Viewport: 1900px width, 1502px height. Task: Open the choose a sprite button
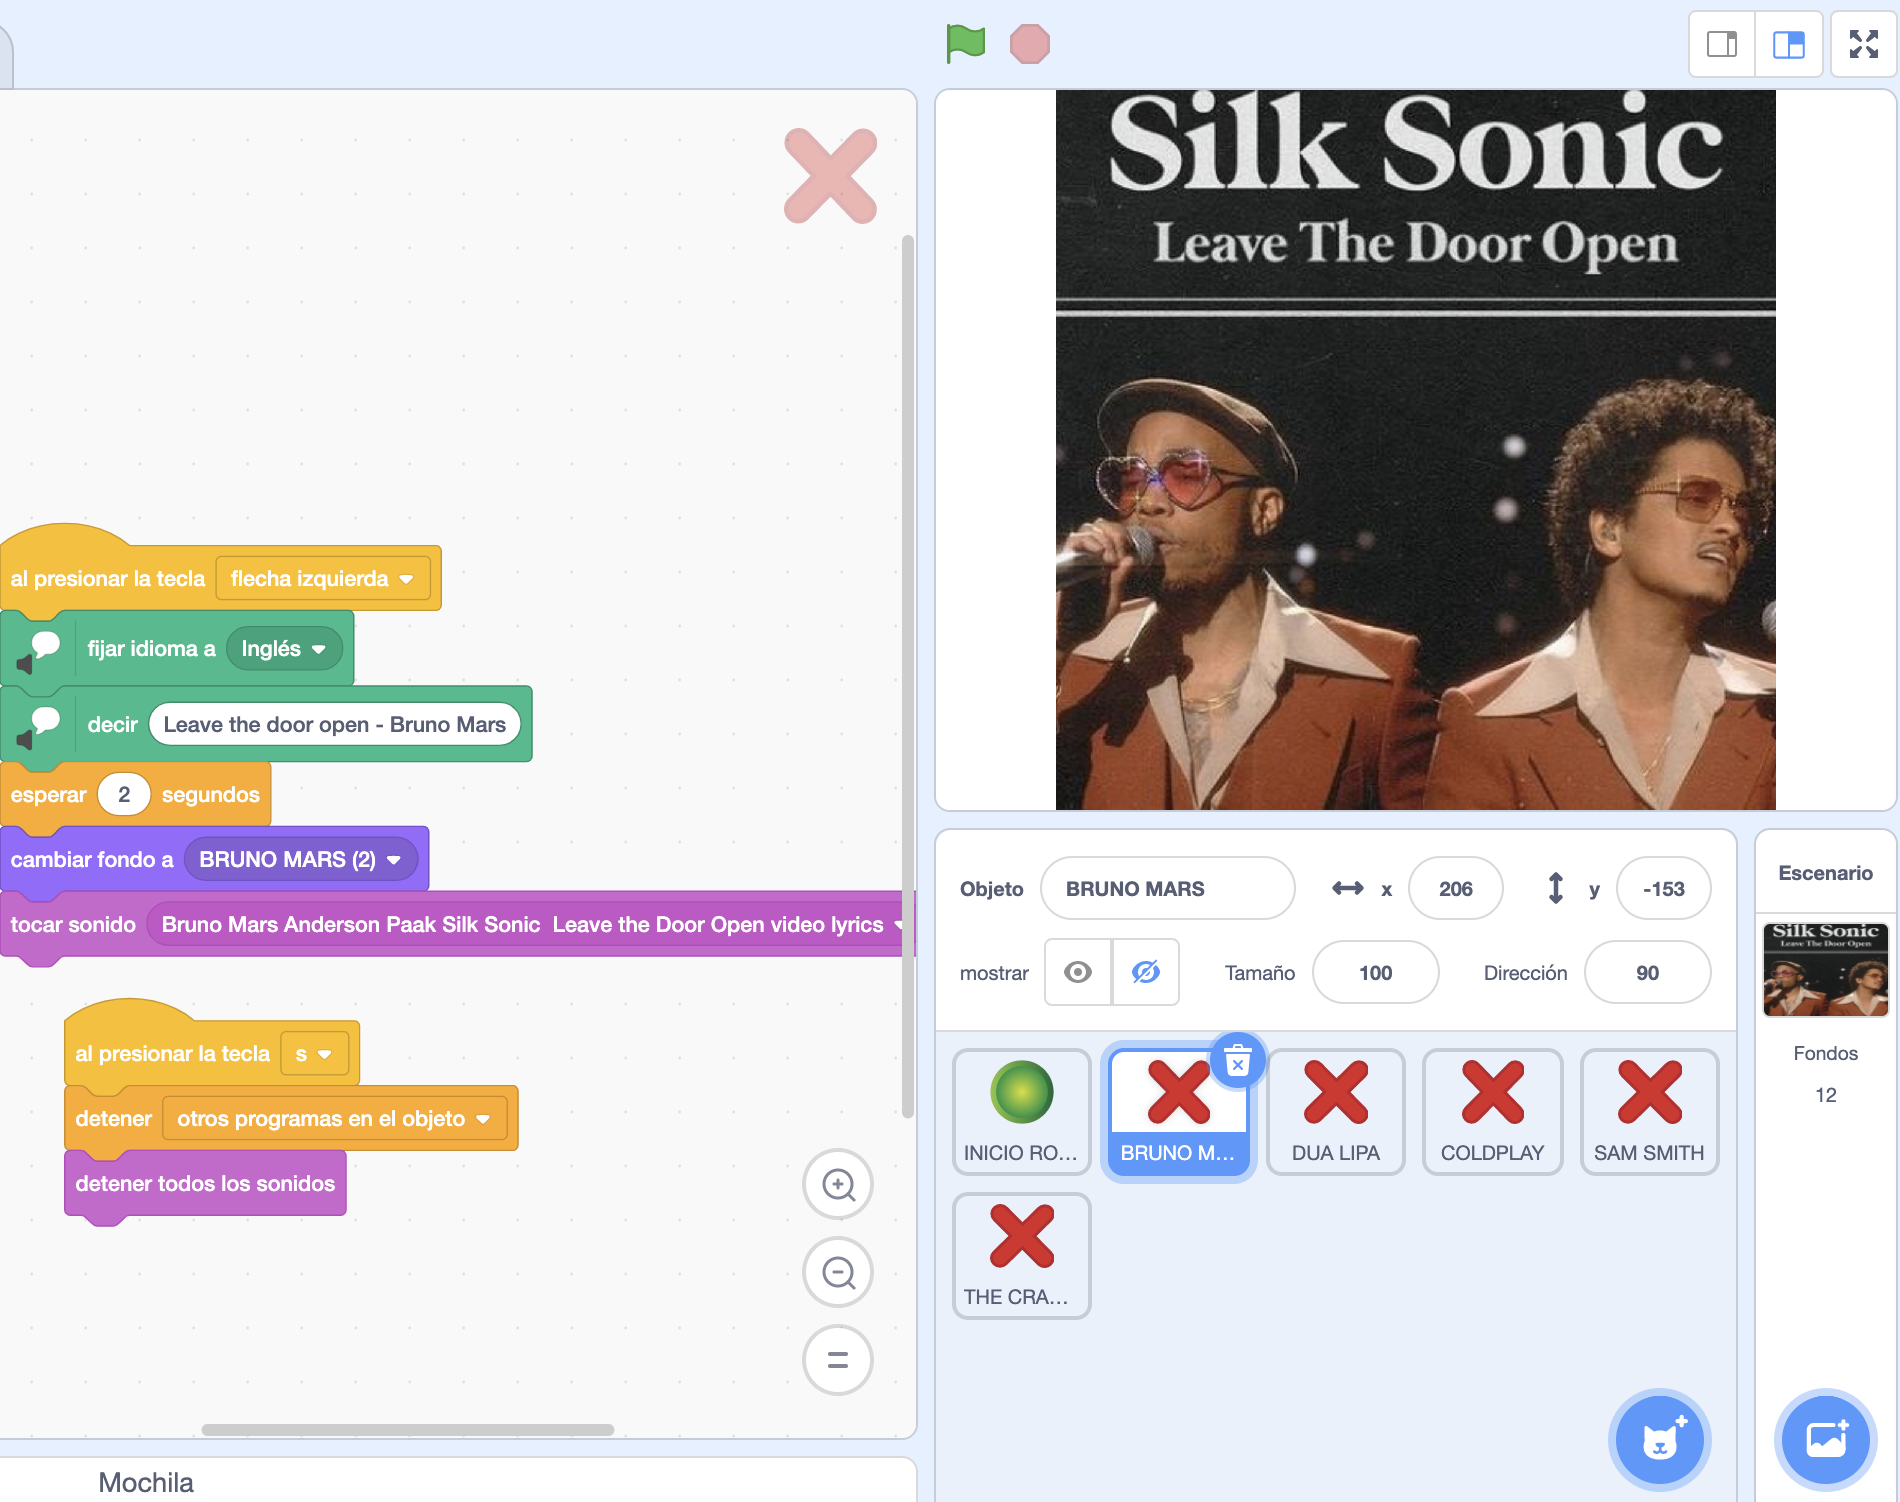coord(1660,1440)
